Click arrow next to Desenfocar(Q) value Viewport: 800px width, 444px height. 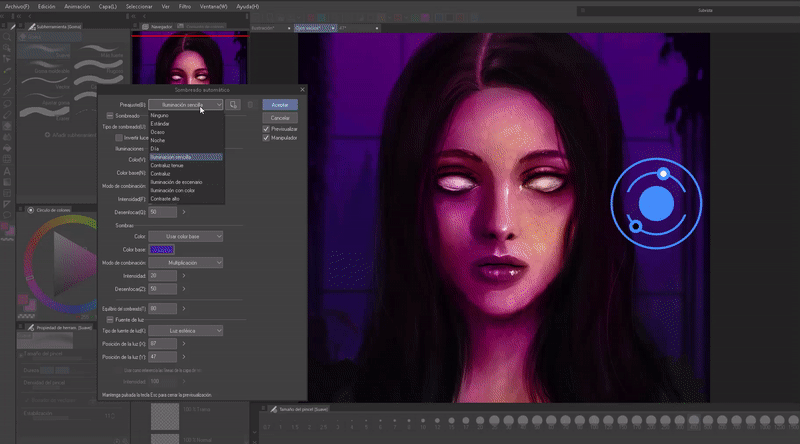coord(182,212)
